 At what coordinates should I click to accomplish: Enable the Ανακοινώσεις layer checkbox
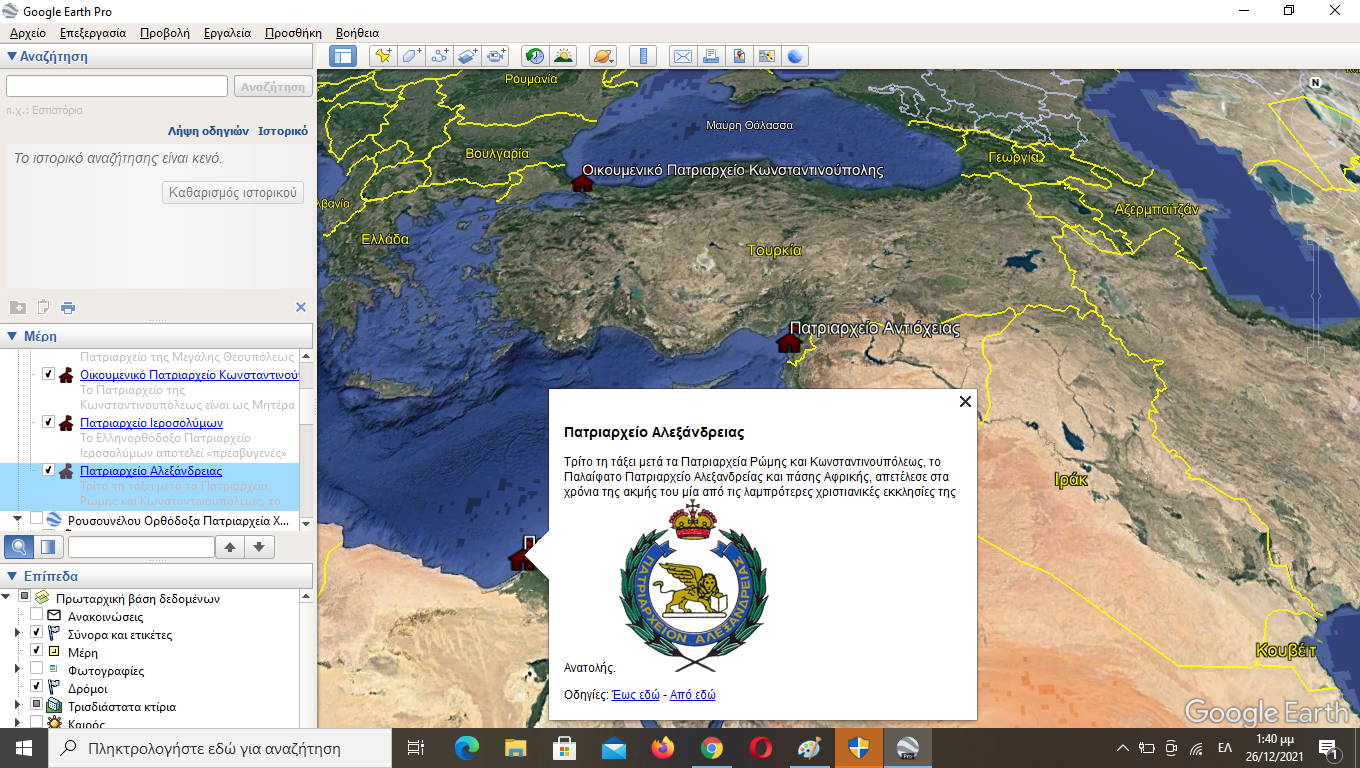tap(36, 616)
